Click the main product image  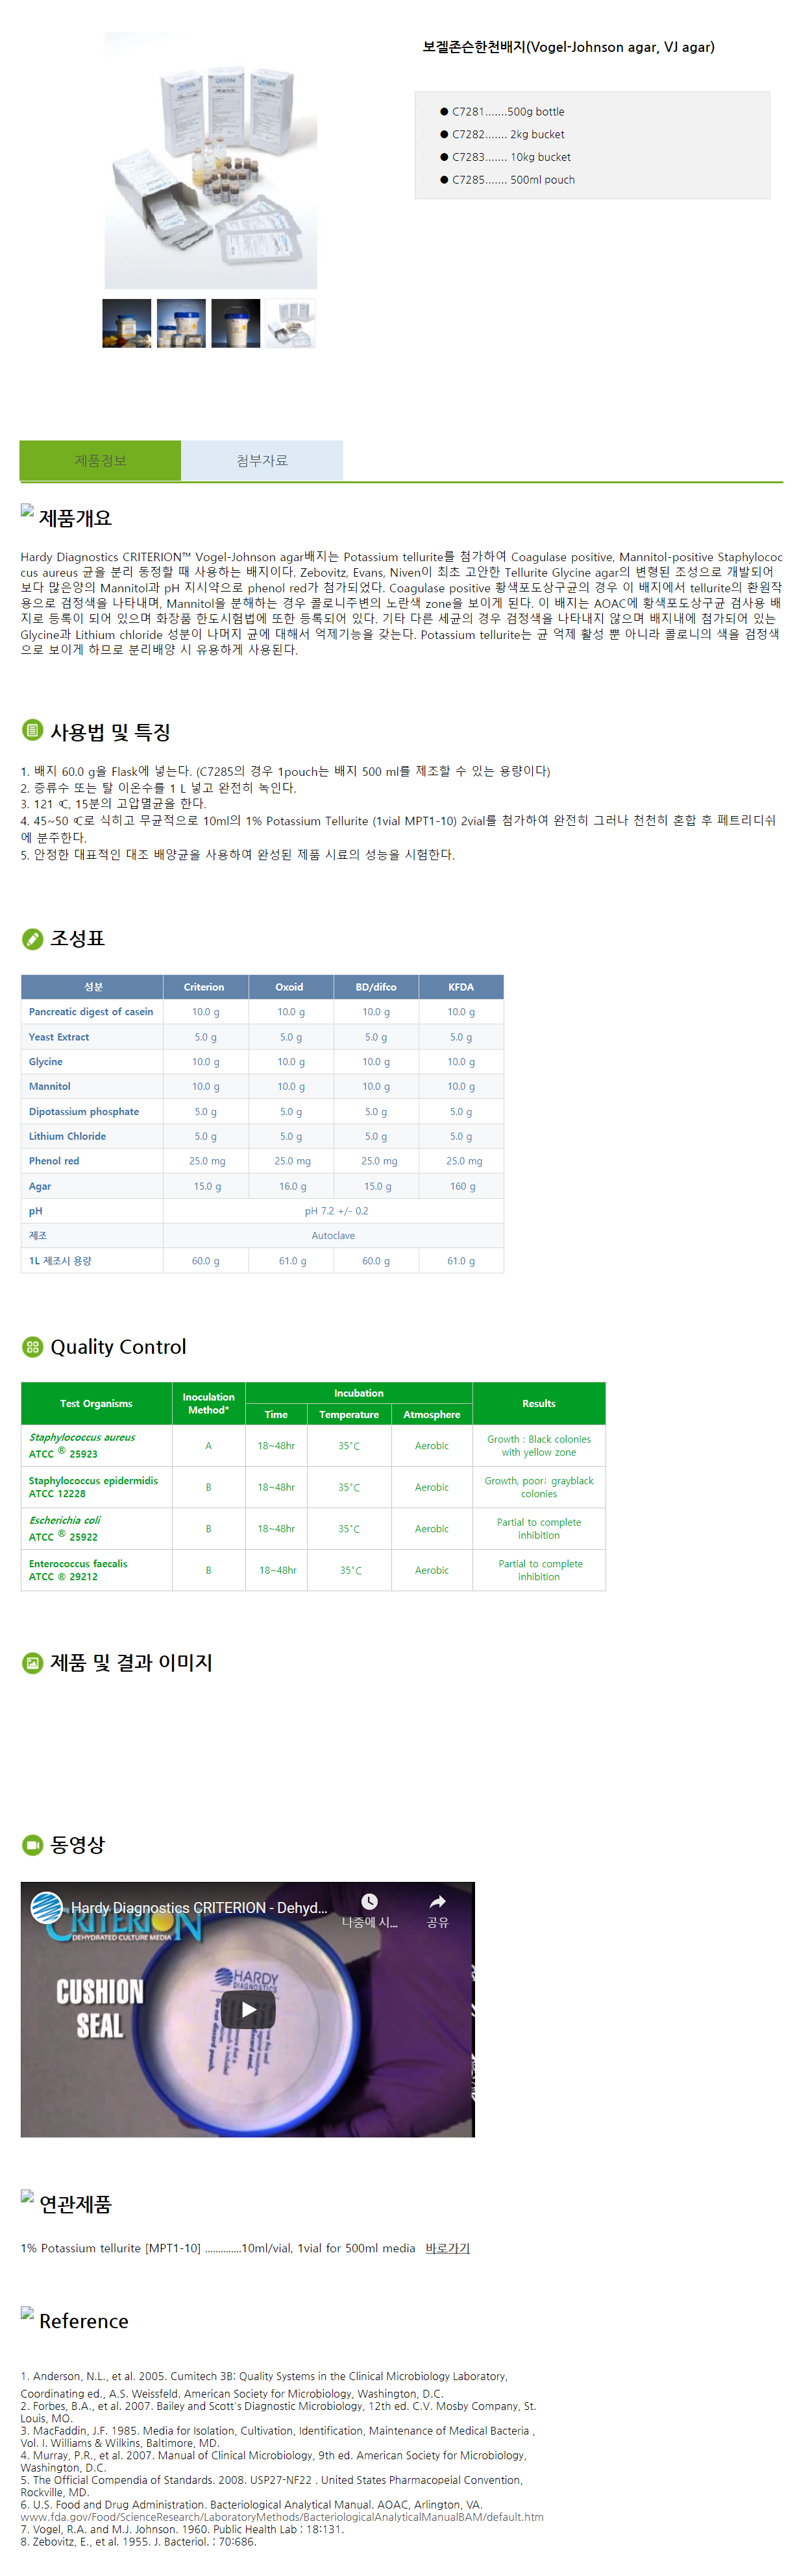(211, 160)
